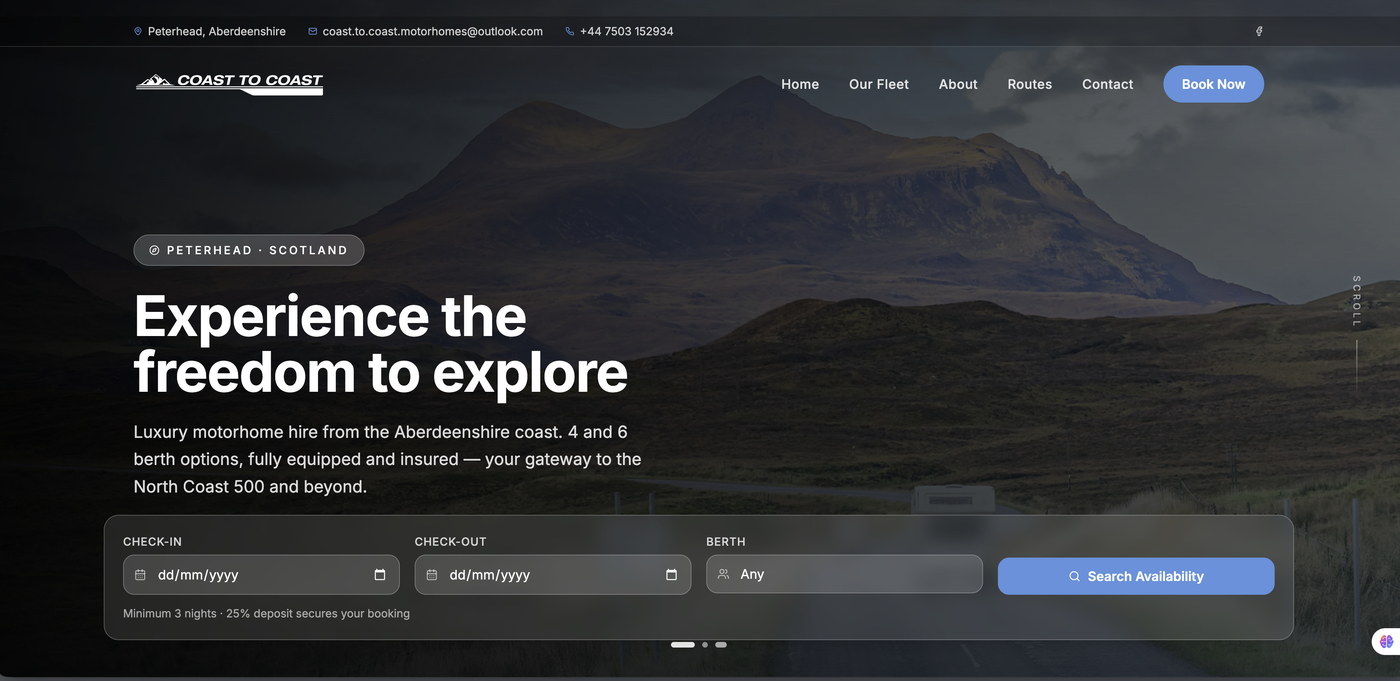Click the BERTH label

point(726,542)
